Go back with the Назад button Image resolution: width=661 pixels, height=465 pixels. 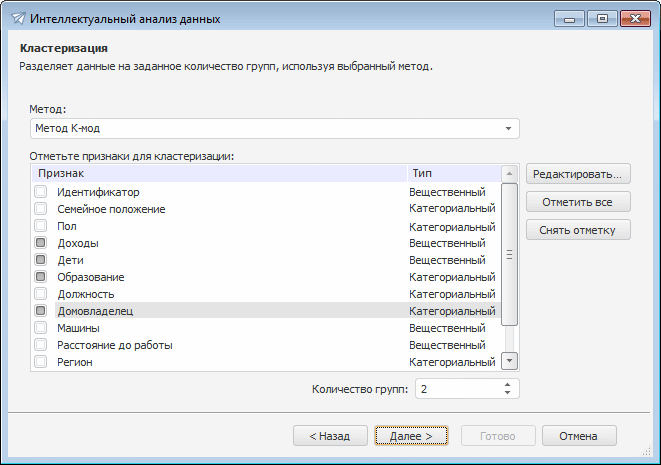[328, 436]
